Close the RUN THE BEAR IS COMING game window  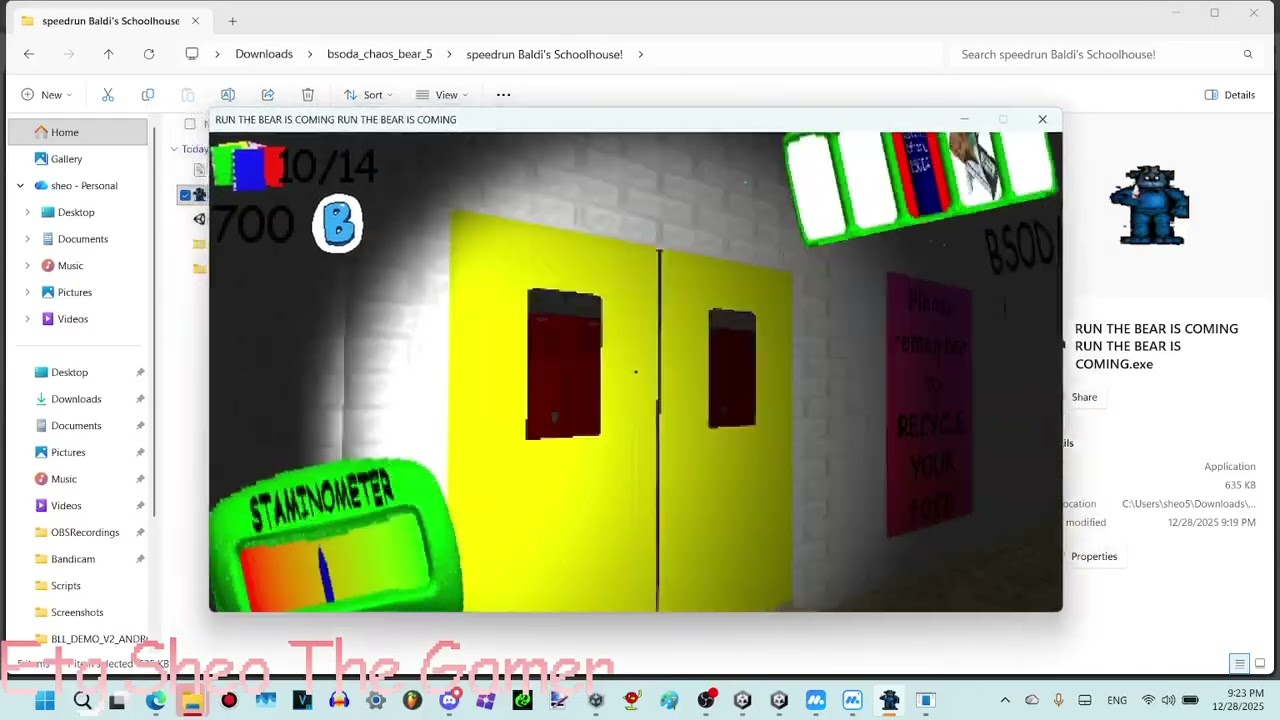pos(1042,119)
